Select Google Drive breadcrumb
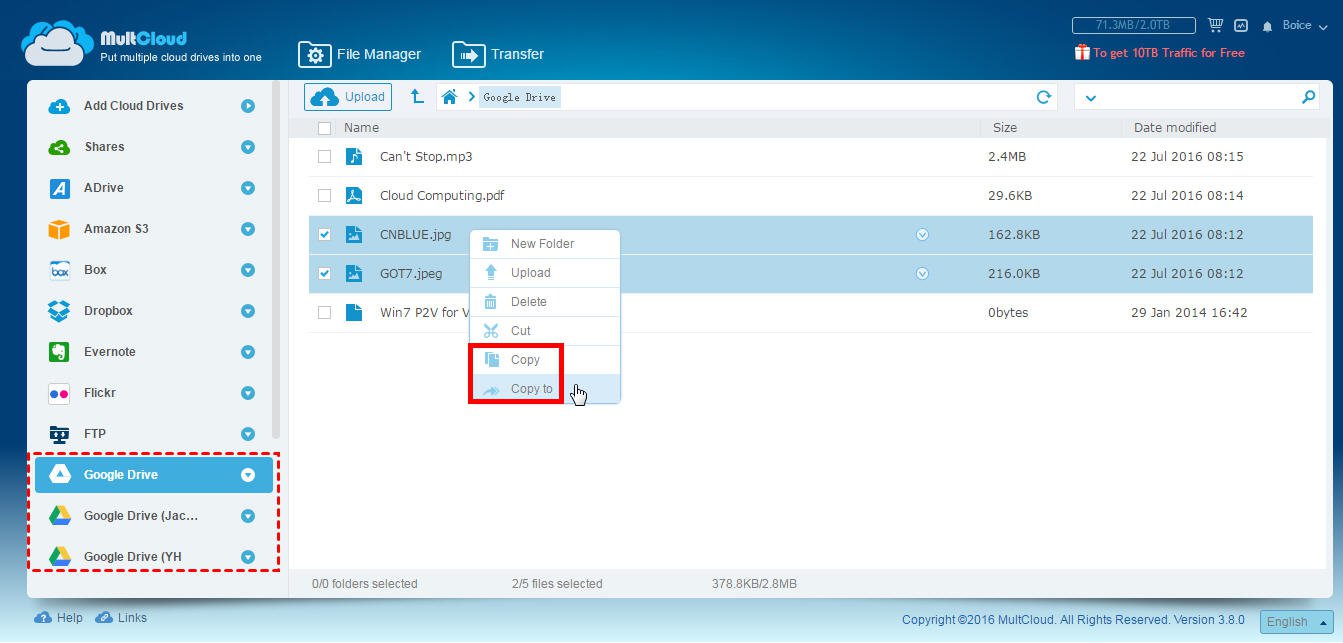 (519, 97)
